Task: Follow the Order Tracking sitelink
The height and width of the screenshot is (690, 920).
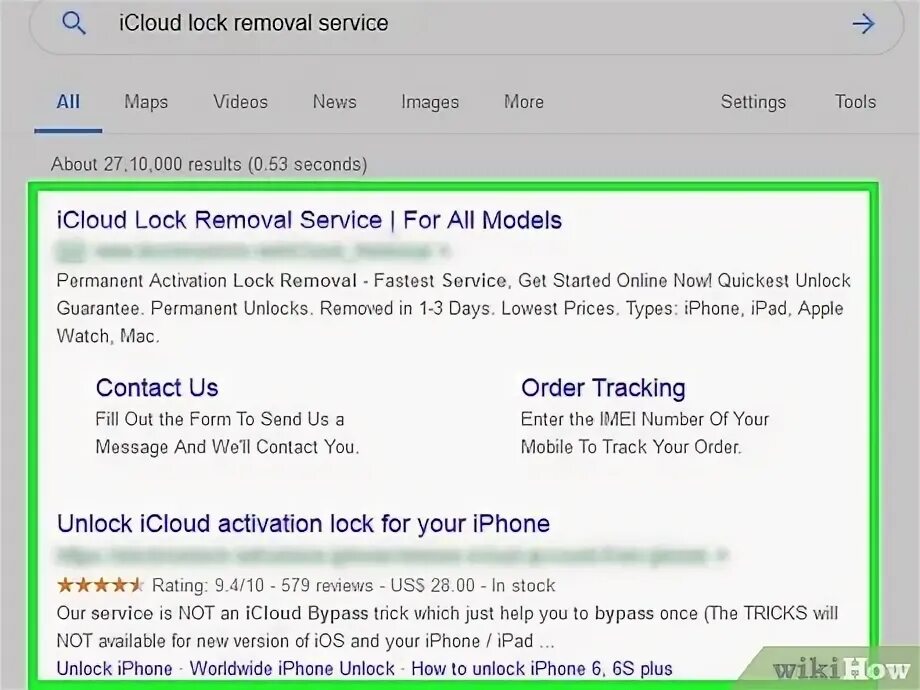Action: (603, 388)
